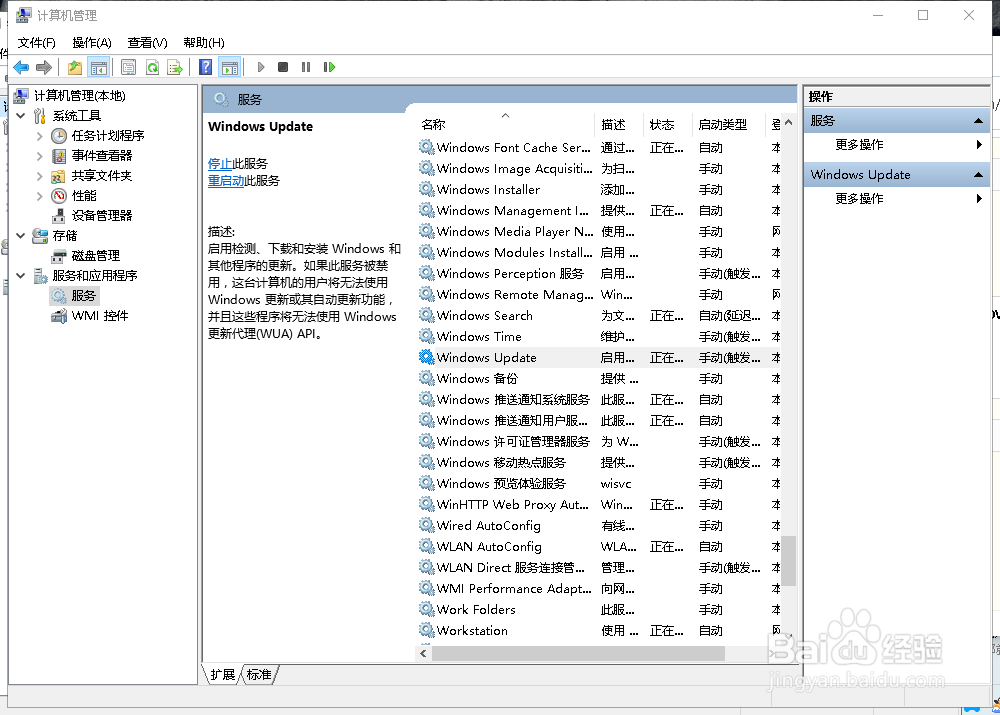This screenshot has width=1000, height=715.
Task: Expand the 共享文件夹 node arrow
Action: tap(40, 175)
